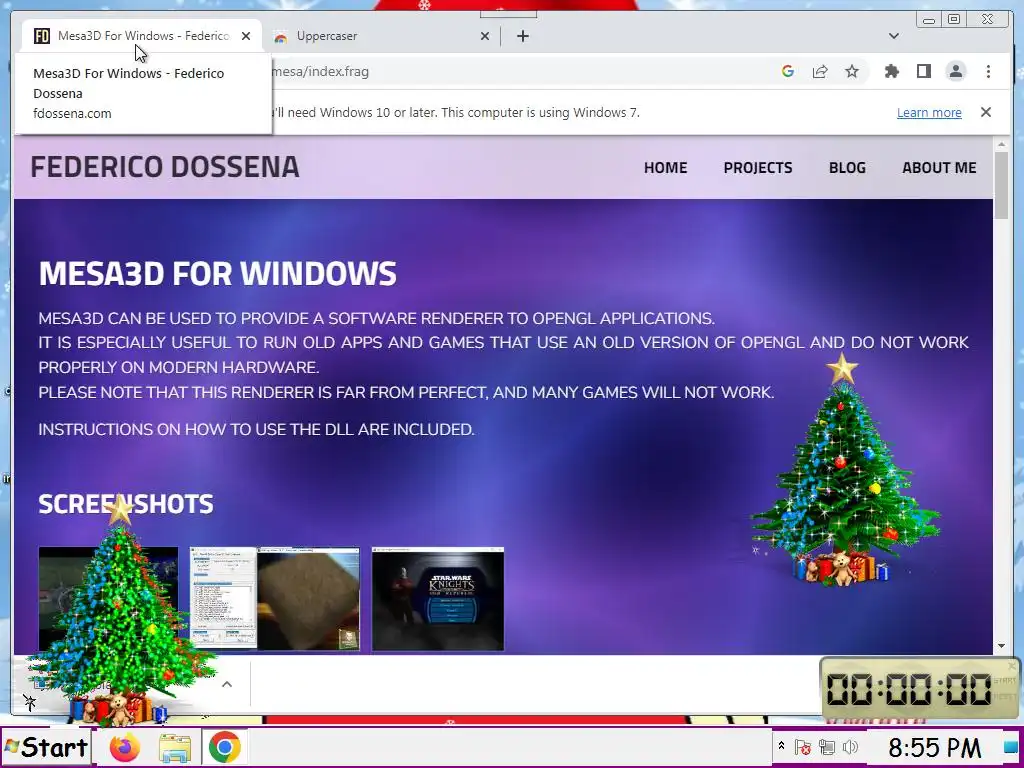
Task: Open Chrome three-dot menu
Action: coord(988,71)
